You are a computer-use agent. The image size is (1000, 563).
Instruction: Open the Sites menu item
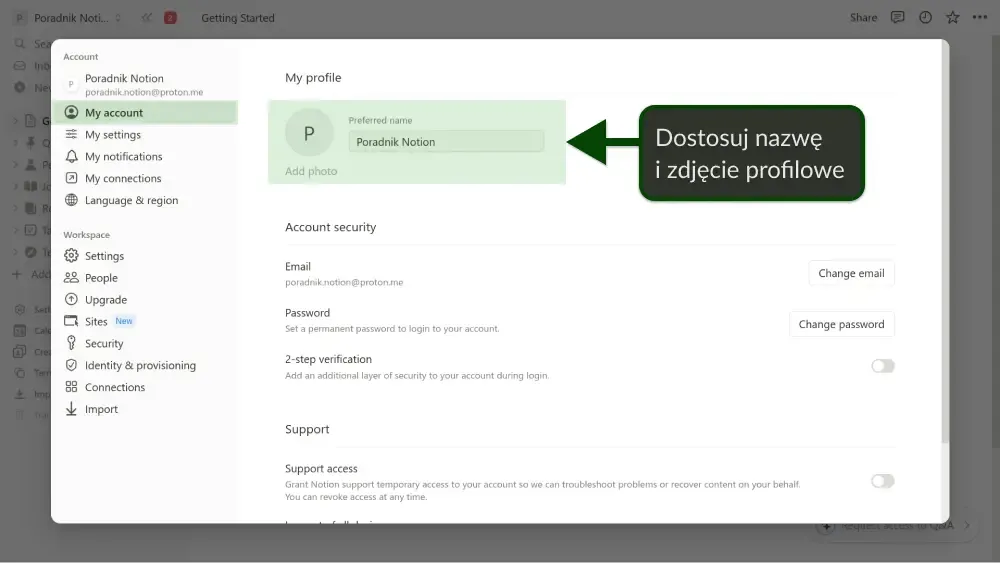[145, 321]
